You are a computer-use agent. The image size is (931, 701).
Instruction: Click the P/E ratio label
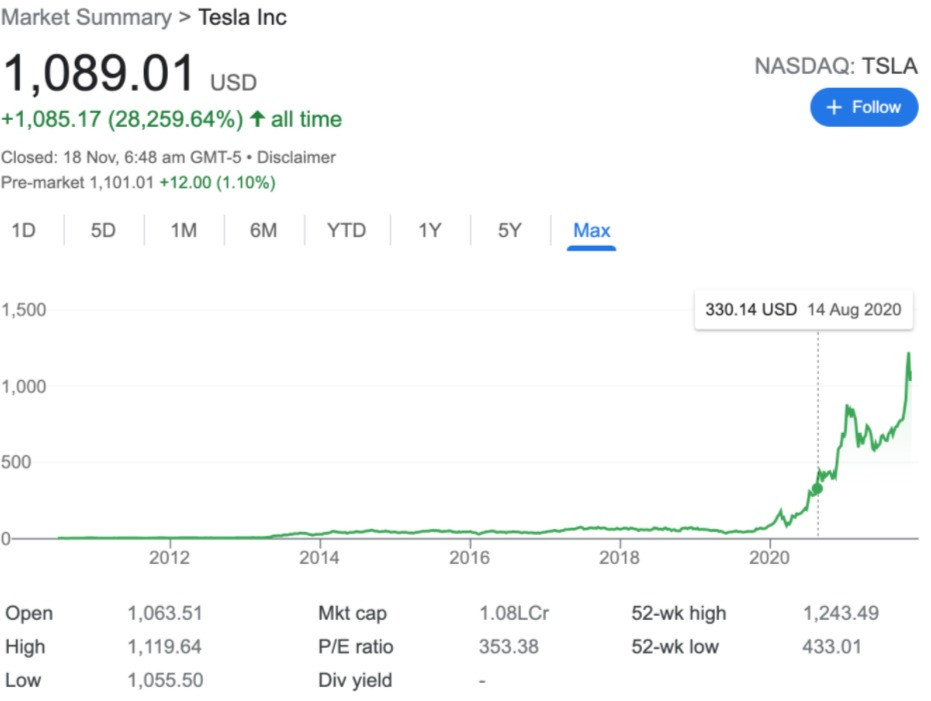[356, 646]
